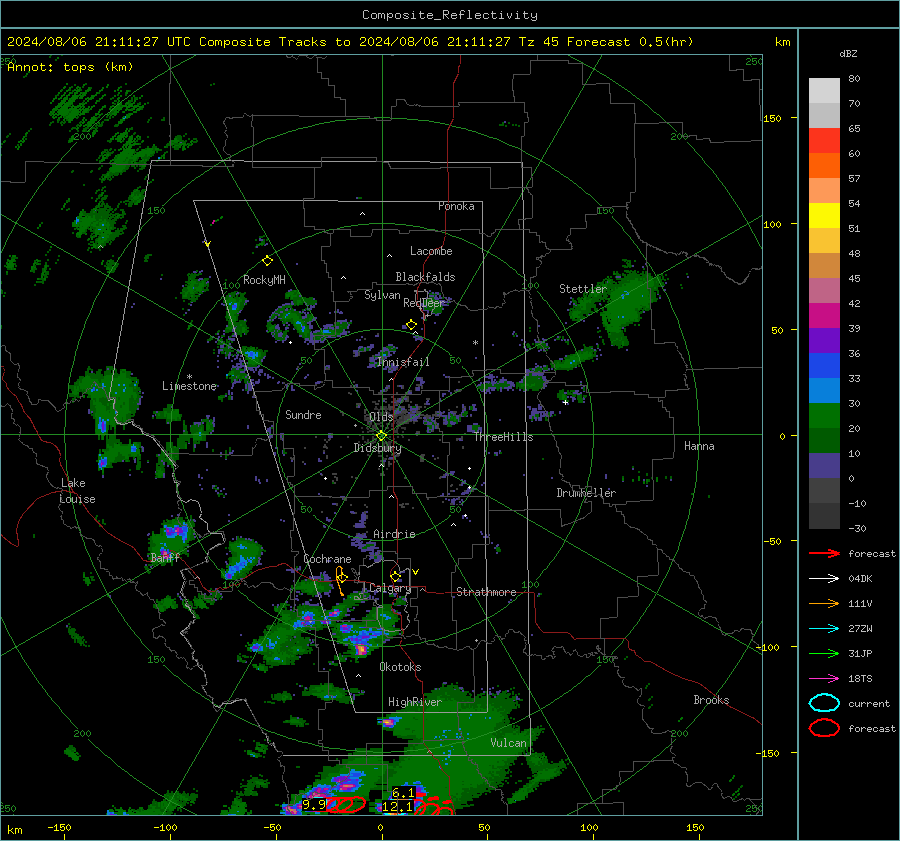The width and height of the screenshot is (900, 841).
Task: Click the red forecast arrow in legend
Action: 824,553
